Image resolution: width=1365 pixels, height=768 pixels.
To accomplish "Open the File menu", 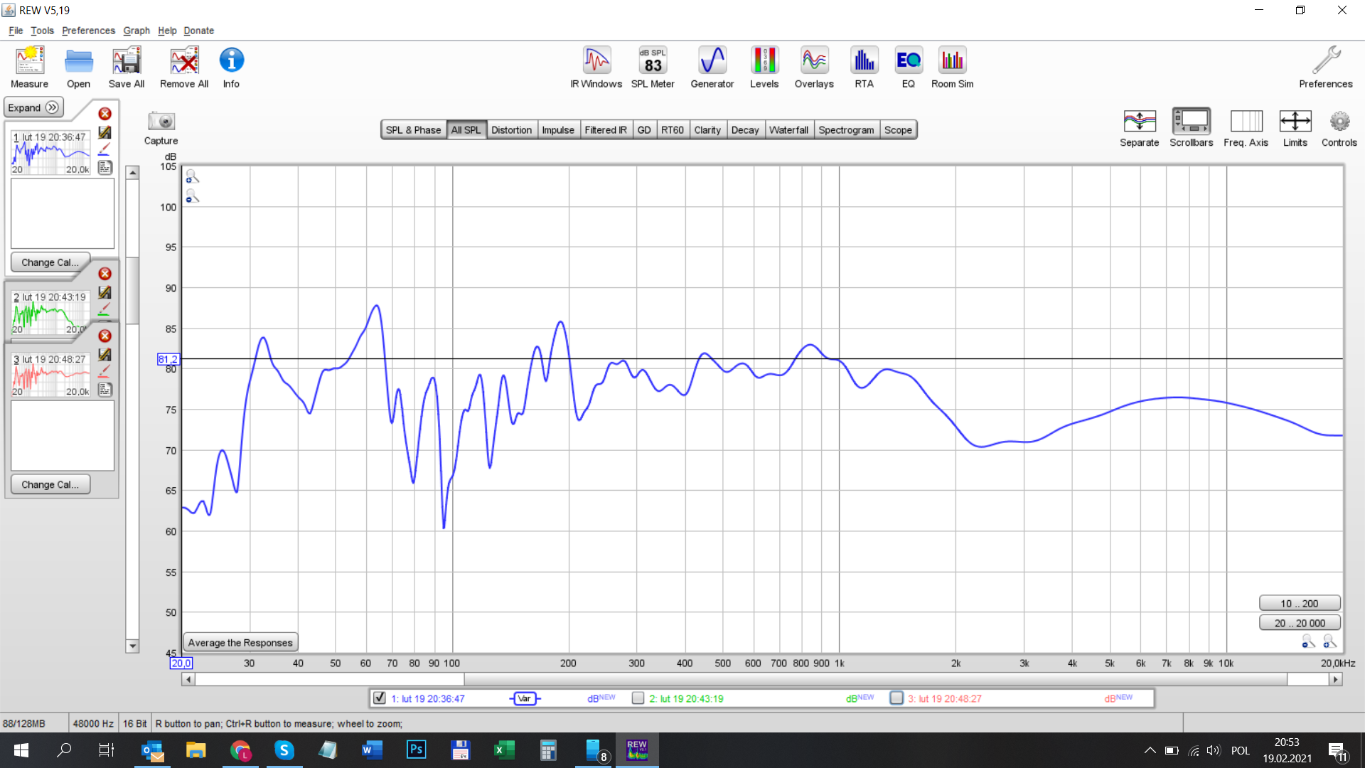I will pos(16,30).
